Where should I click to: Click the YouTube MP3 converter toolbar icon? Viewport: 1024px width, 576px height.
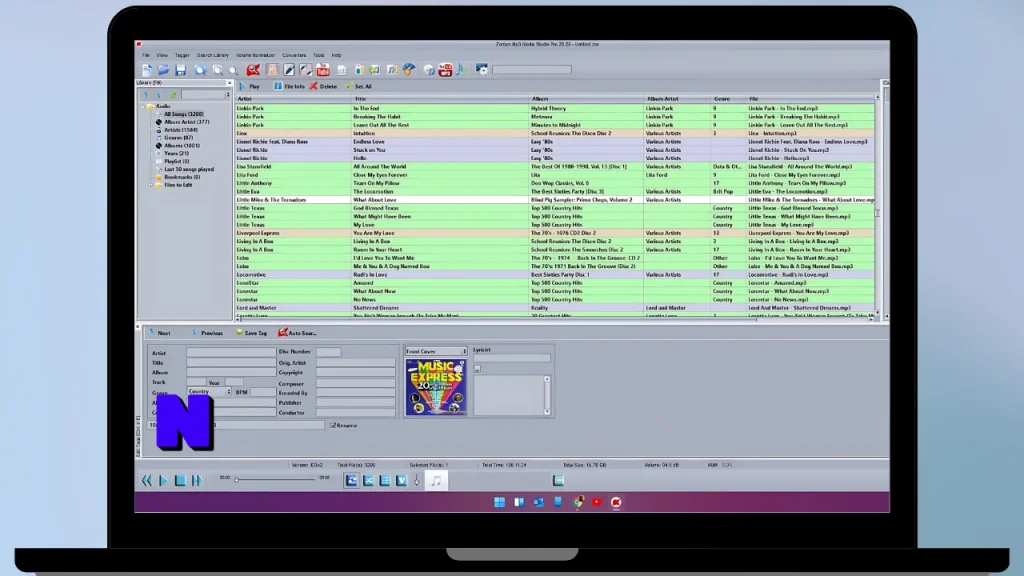click(445, 70)
